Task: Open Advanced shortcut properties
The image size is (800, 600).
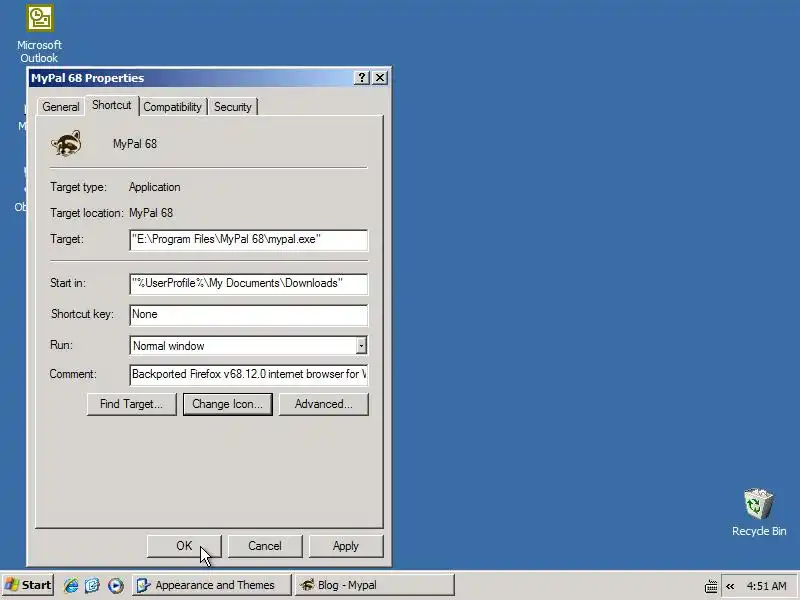Action: 323,404
